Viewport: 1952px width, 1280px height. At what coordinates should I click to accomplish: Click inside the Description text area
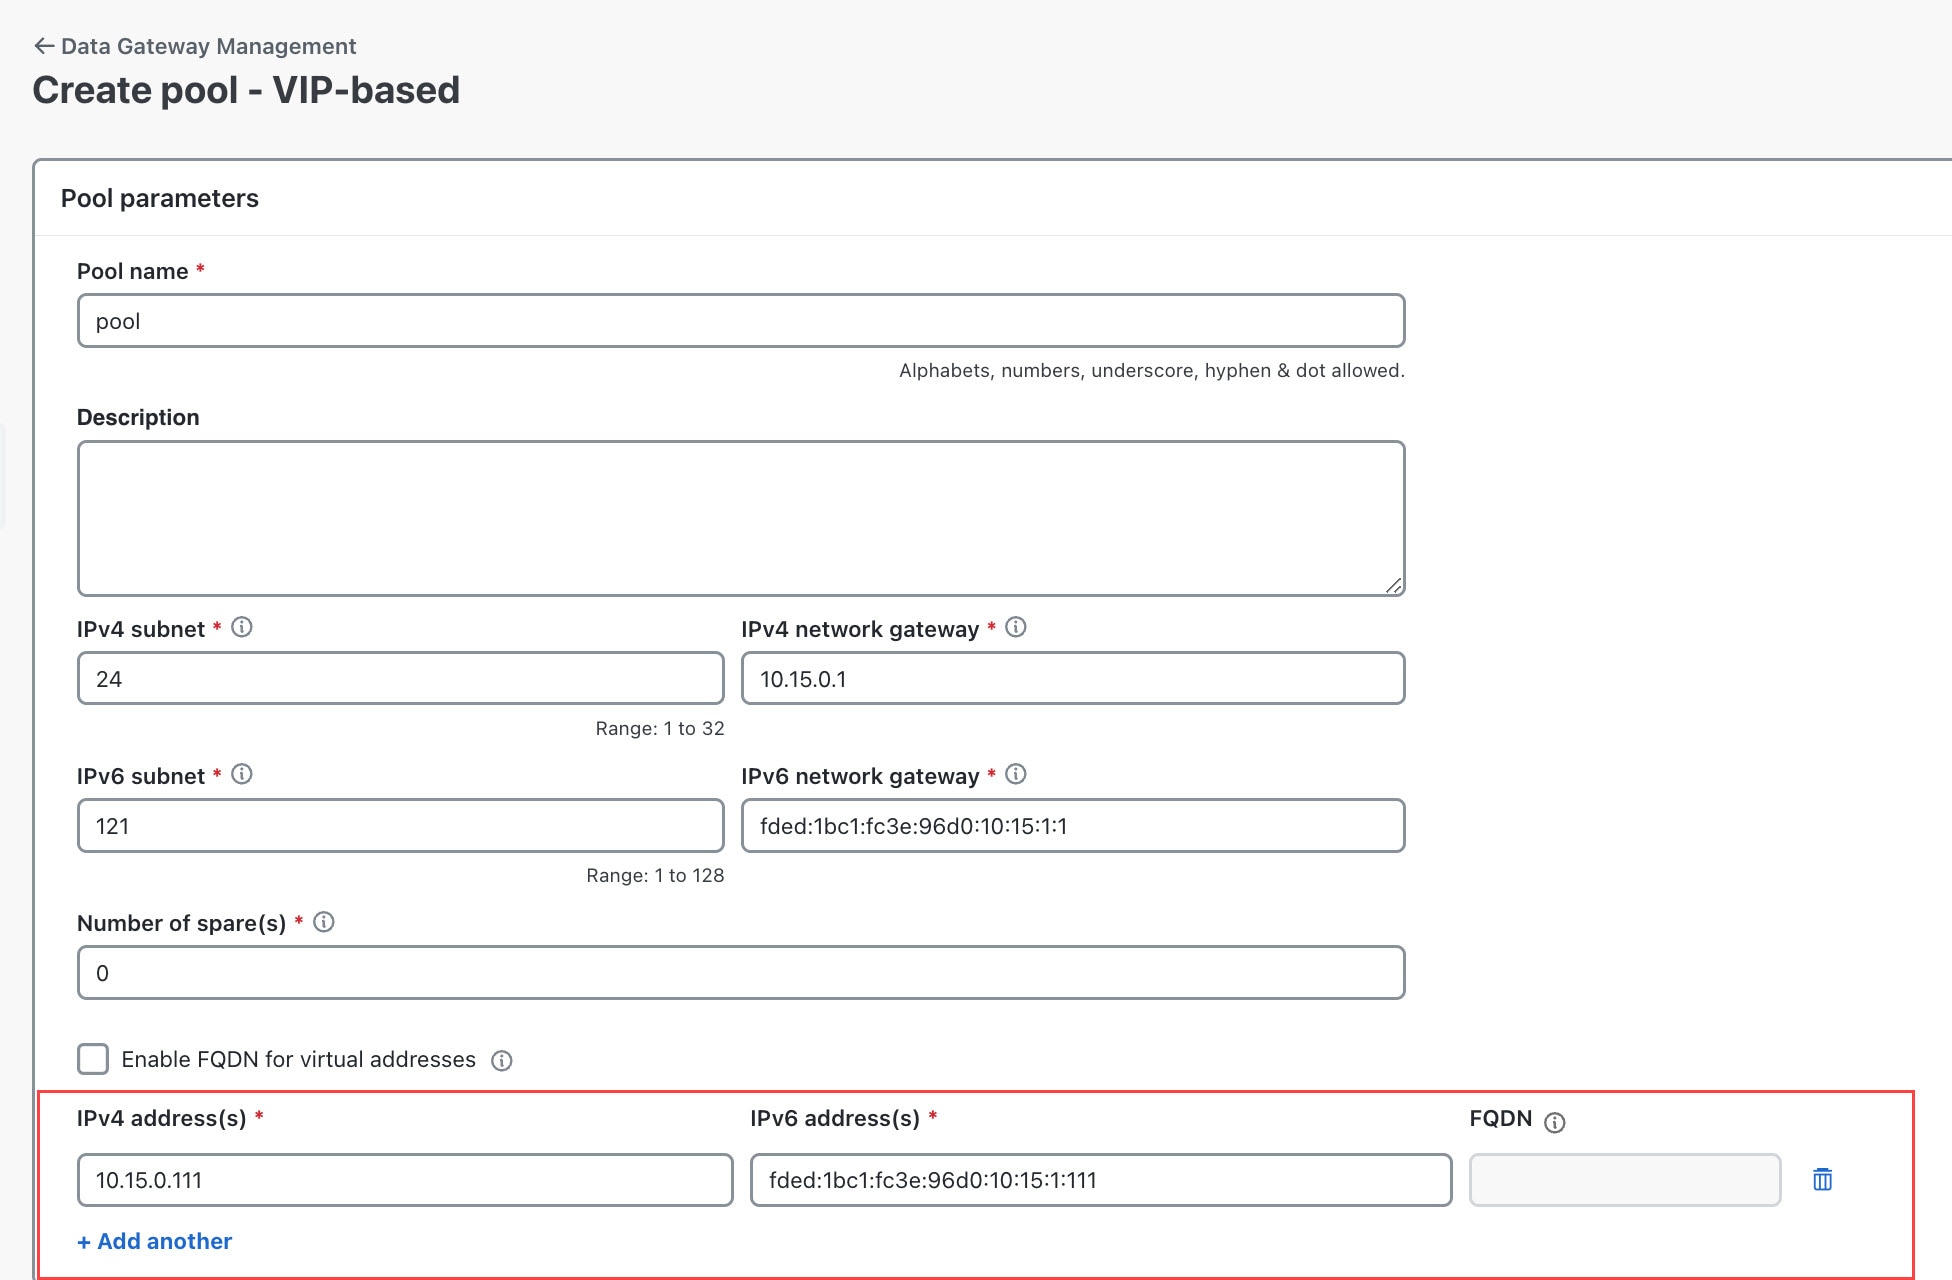tap(741, 518)
